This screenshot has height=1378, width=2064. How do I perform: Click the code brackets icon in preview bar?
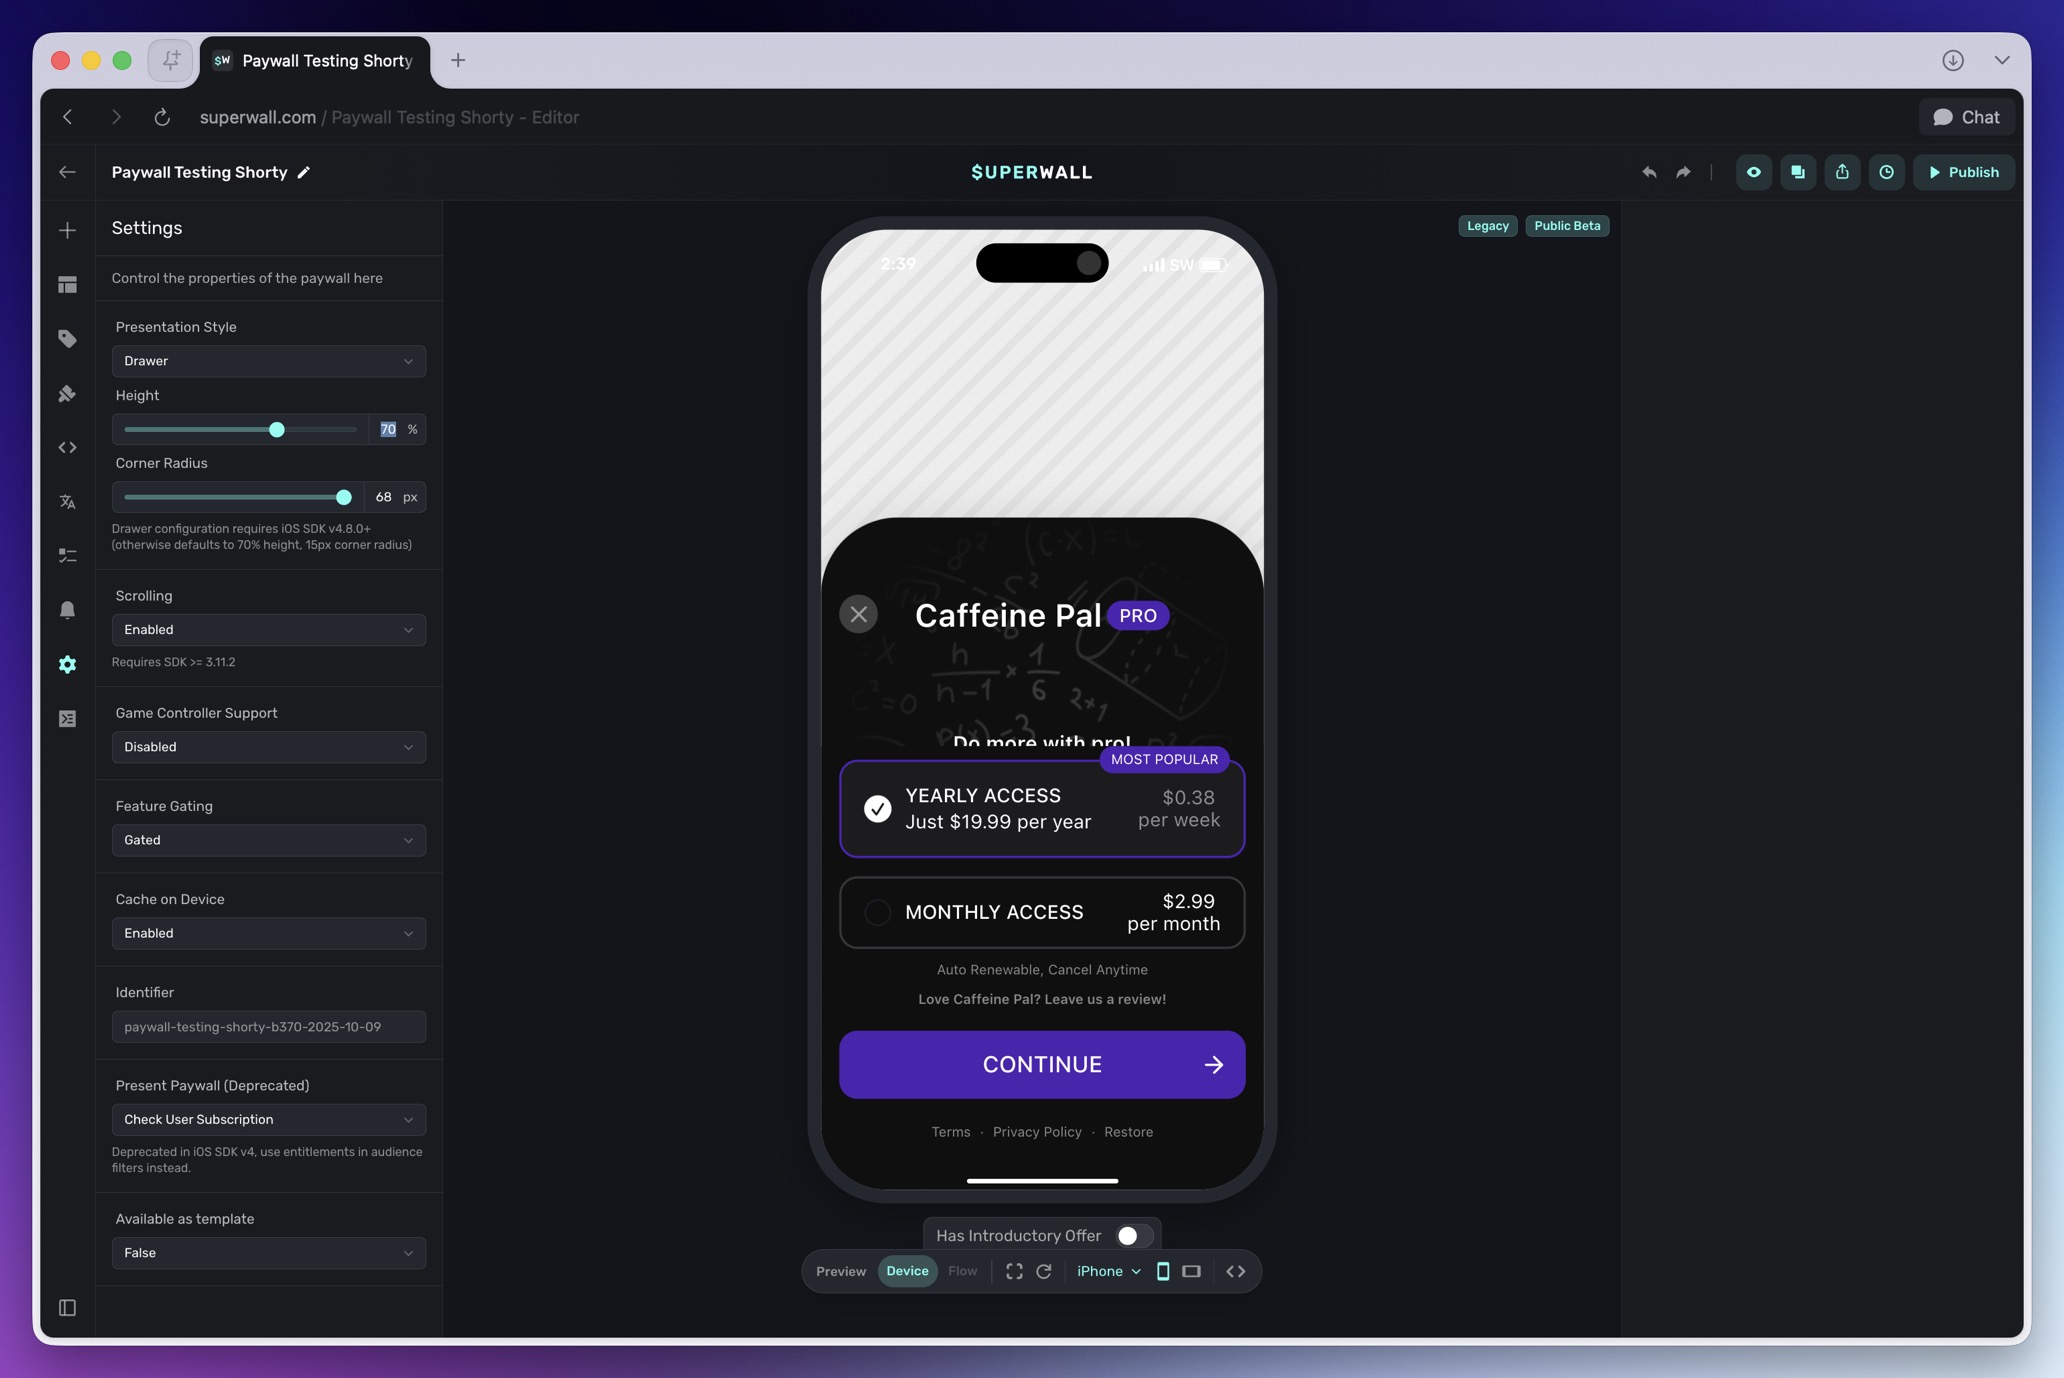pos(1236,1271)
